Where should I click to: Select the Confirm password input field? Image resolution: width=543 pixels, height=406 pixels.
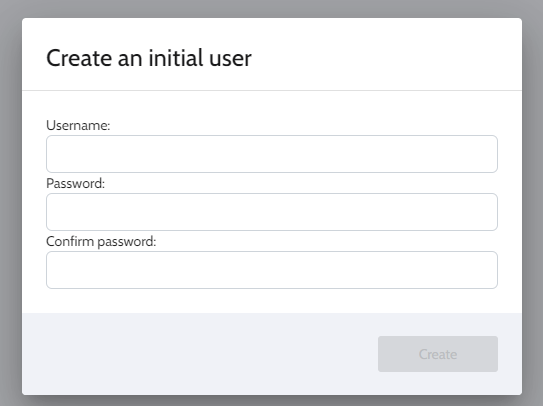tap(272, 270)
